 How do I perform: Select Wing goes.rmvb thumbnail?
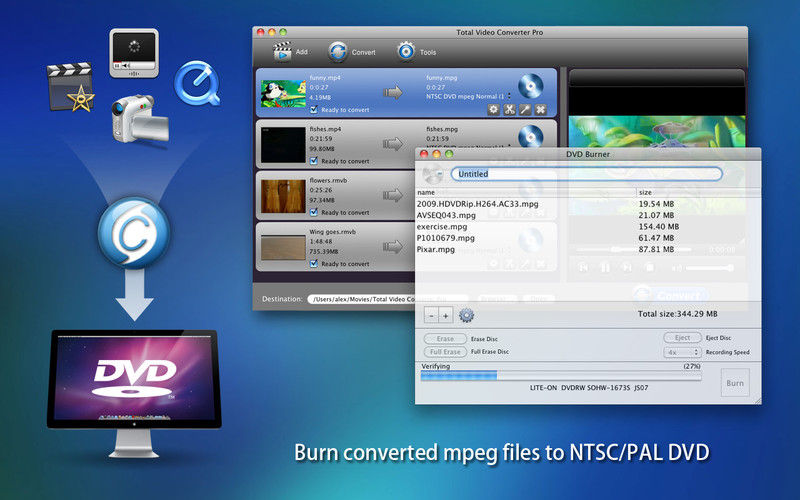[x=283, y=247]
